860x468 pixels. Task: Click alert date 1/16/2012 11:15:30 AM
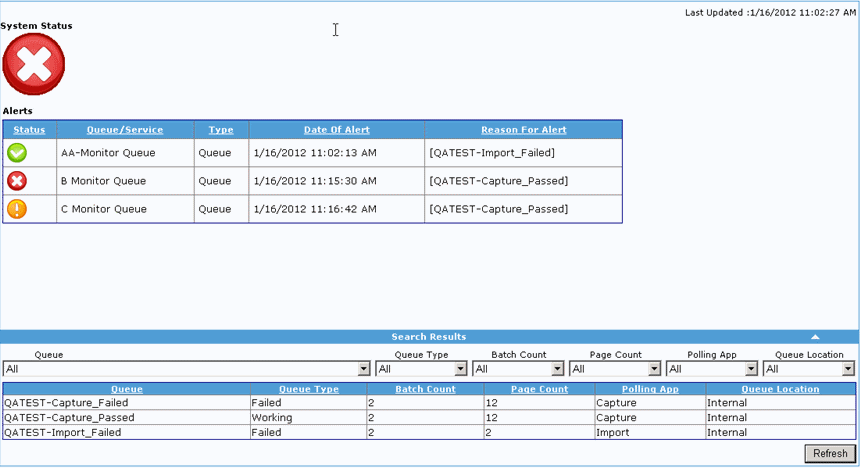(x=315, y=181)
